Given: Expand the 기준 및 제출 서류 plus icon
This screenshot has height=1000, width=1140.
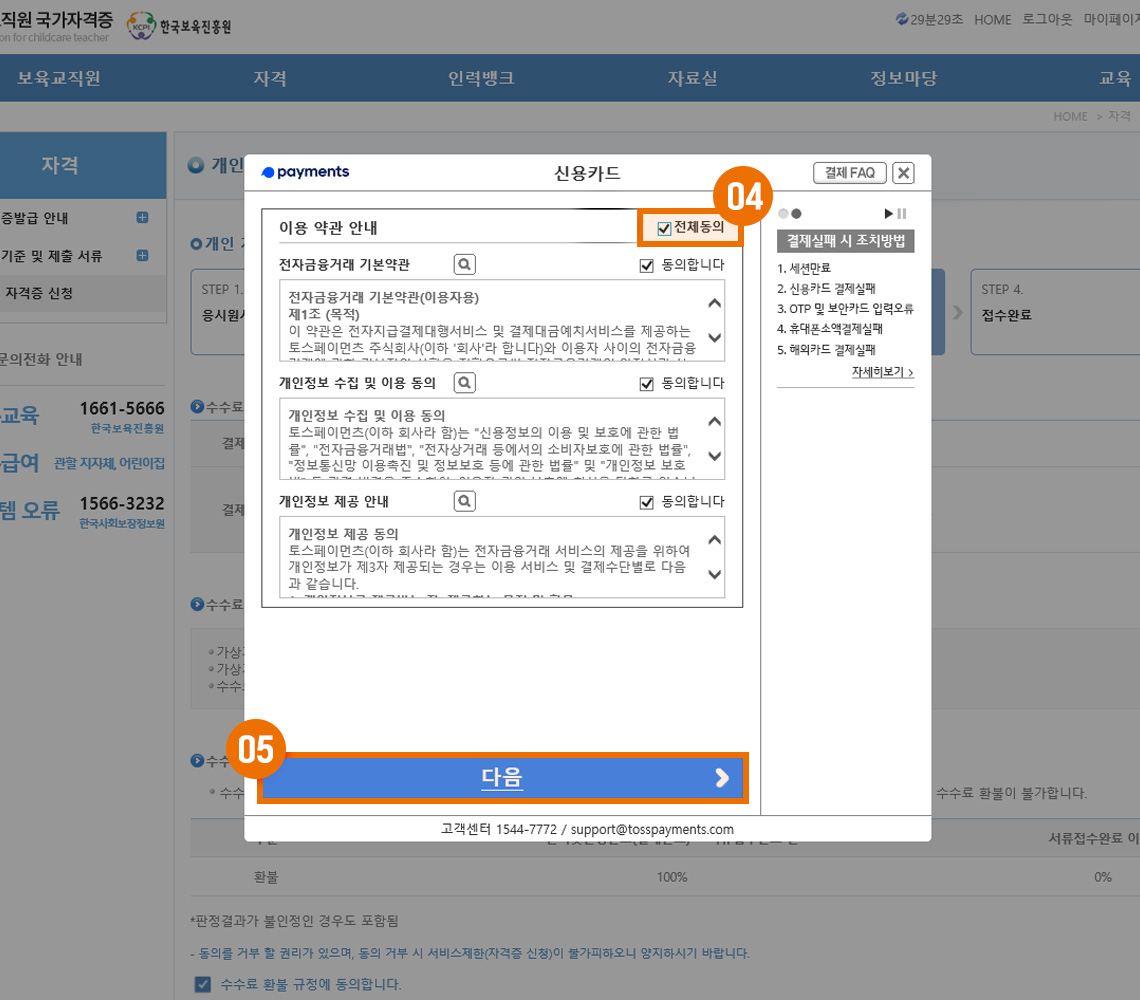Looking at the screenshot, I should [142, 256].
